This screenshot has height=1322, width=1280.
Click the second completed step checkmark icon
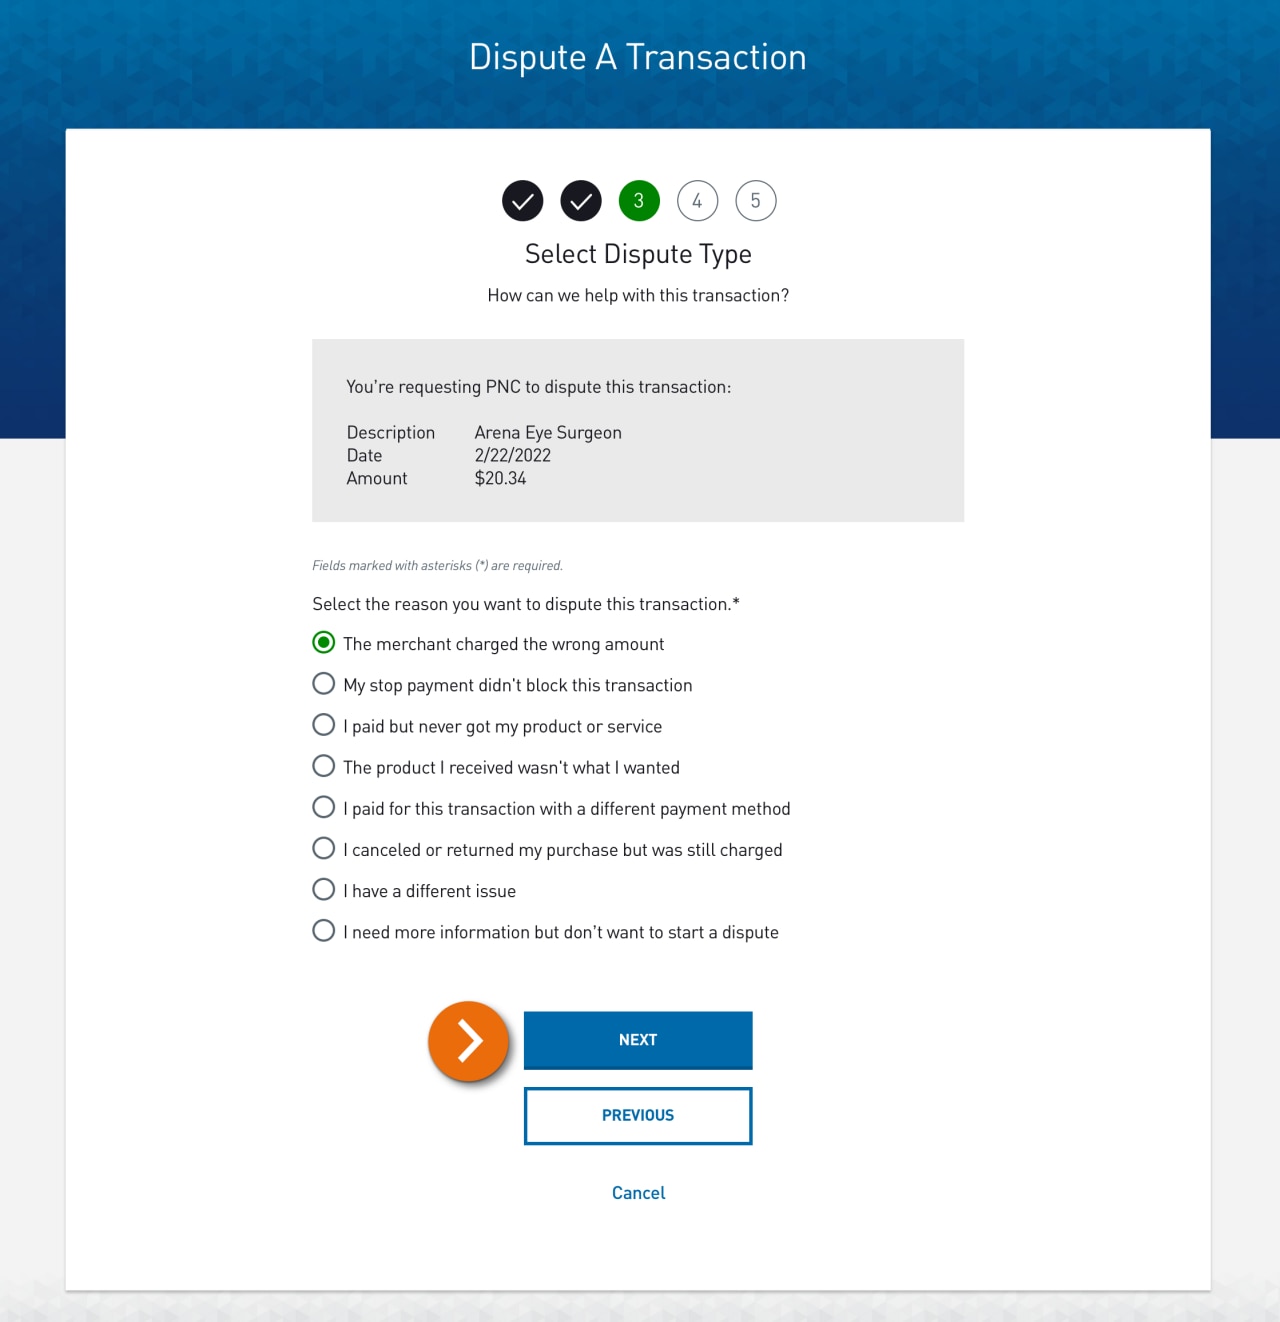(x=580, y=200)
